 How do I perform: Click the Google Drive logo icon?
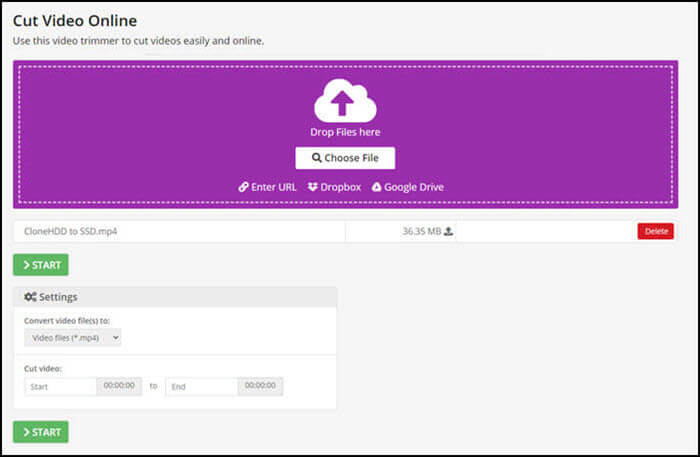pos(377,187)
